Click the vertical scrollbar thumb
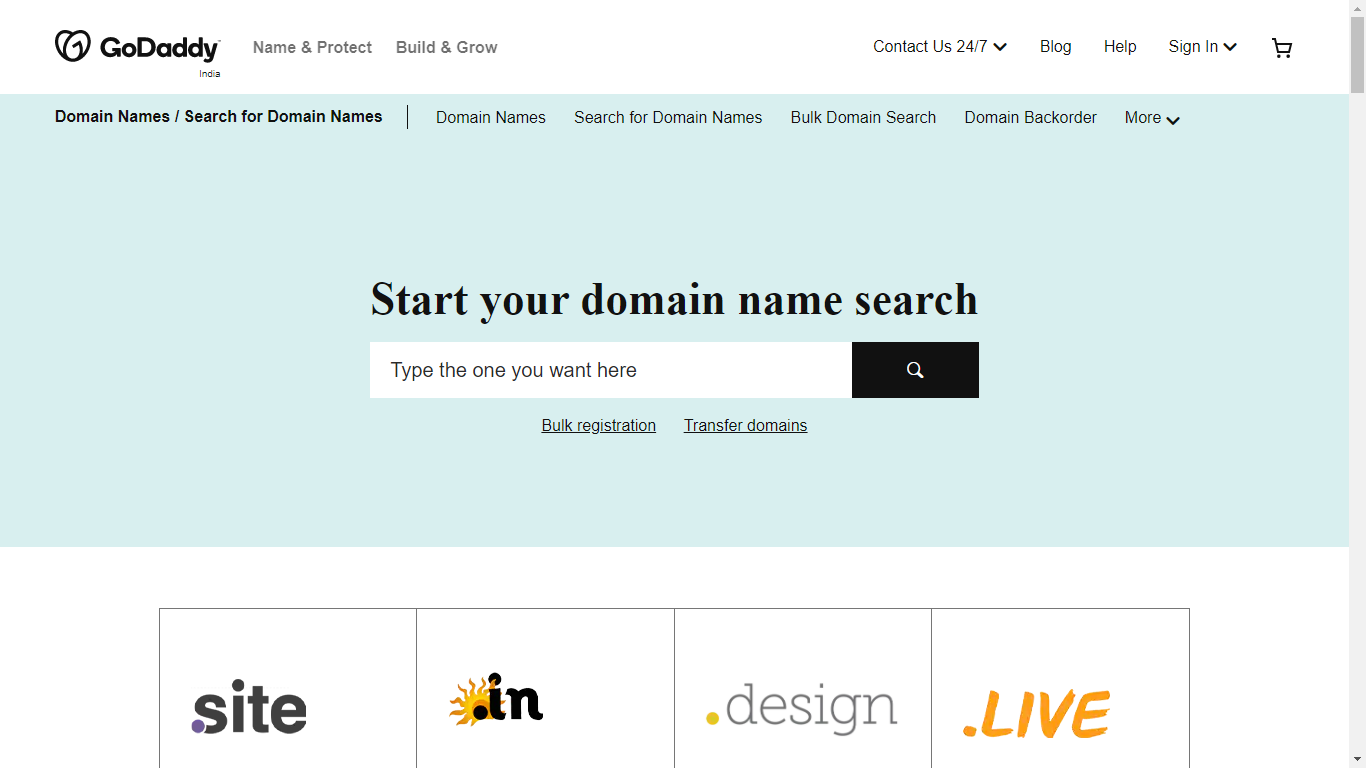 click(x=1357, y=56)
